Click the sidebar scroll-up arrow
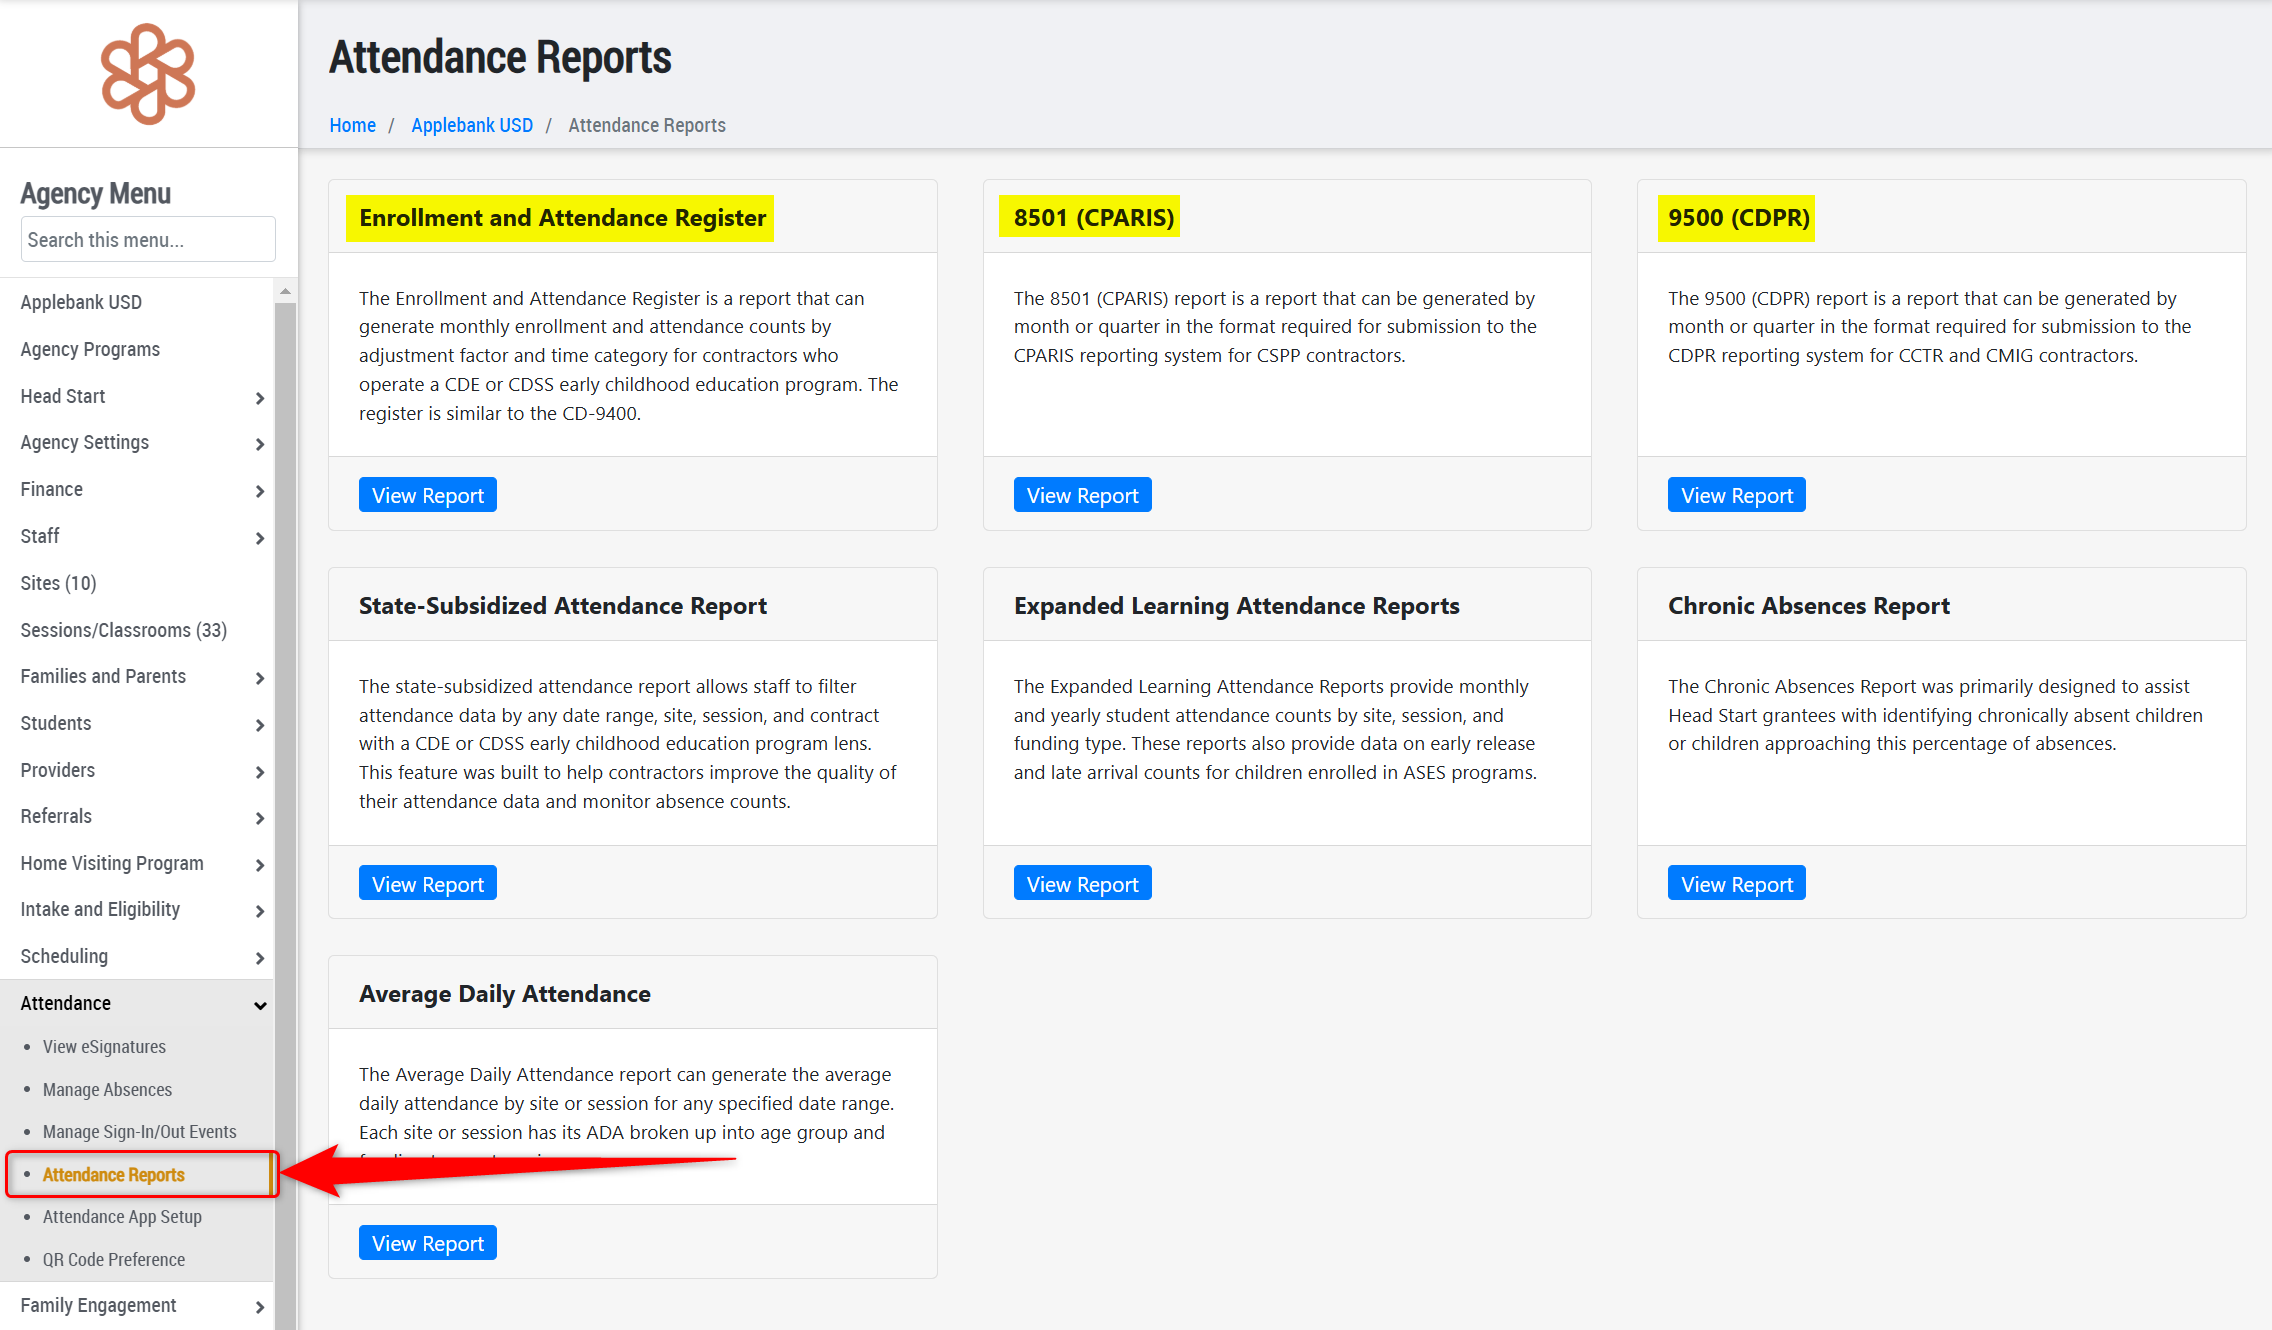 click(x=285, y=292)
